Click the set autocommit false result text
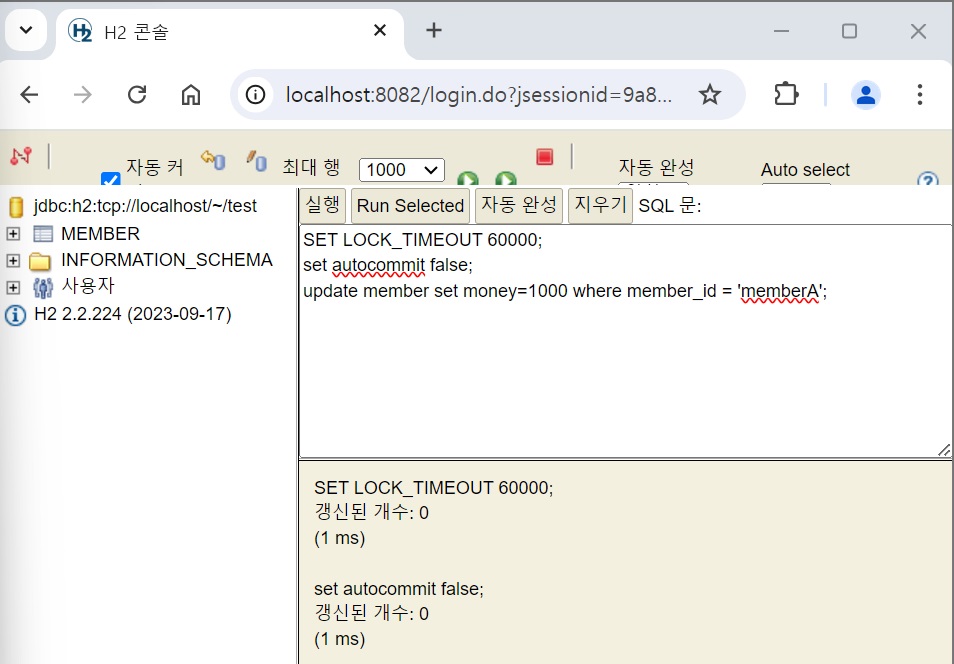This screenshot has width=954, height=664. [x=399, y=589]
